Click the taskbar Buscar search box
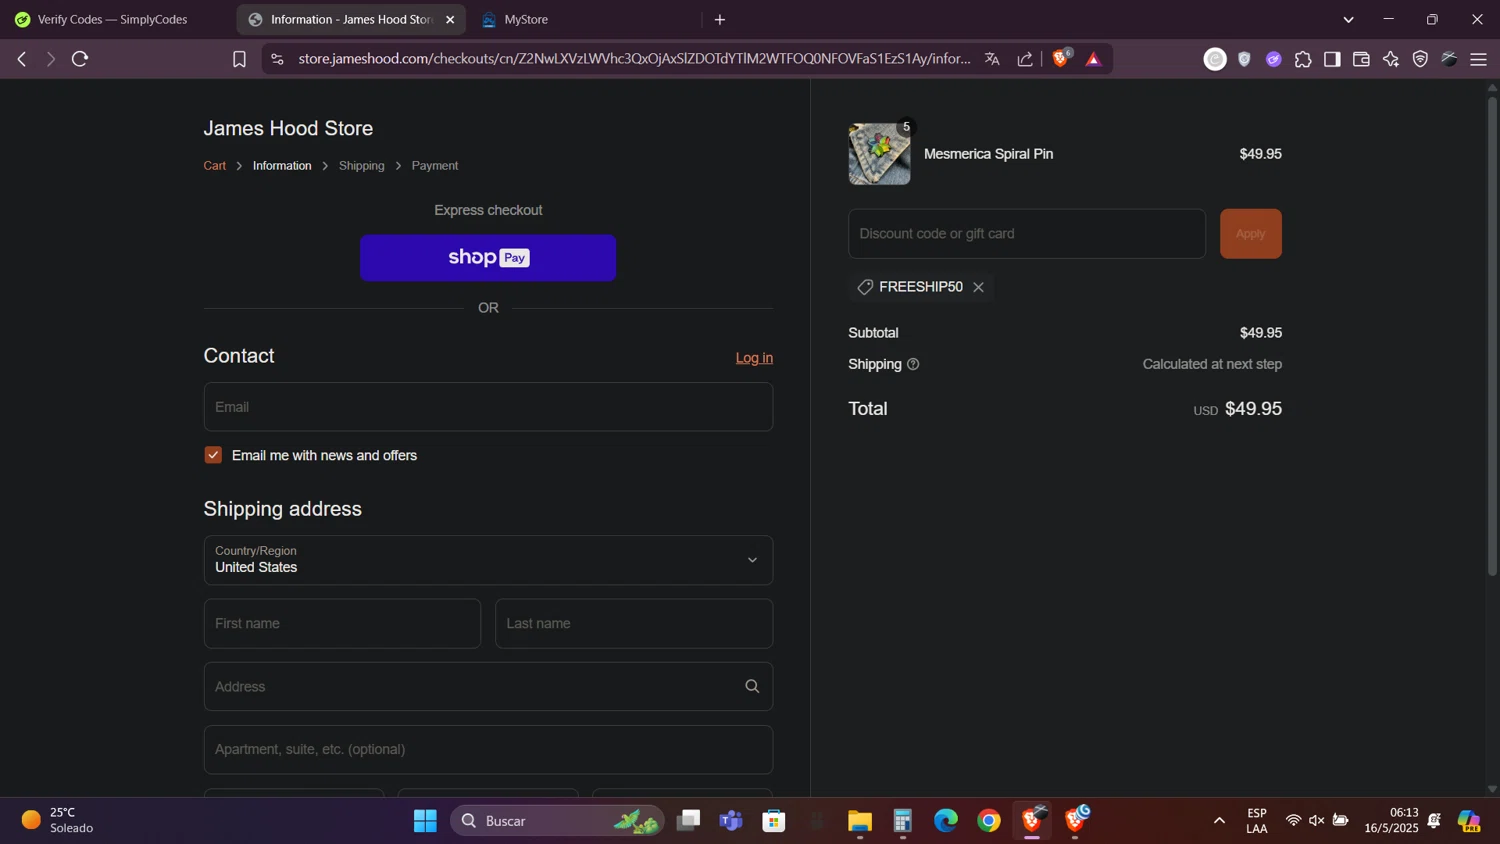Screen dimensions: 1500x844 tap(557, 821)
